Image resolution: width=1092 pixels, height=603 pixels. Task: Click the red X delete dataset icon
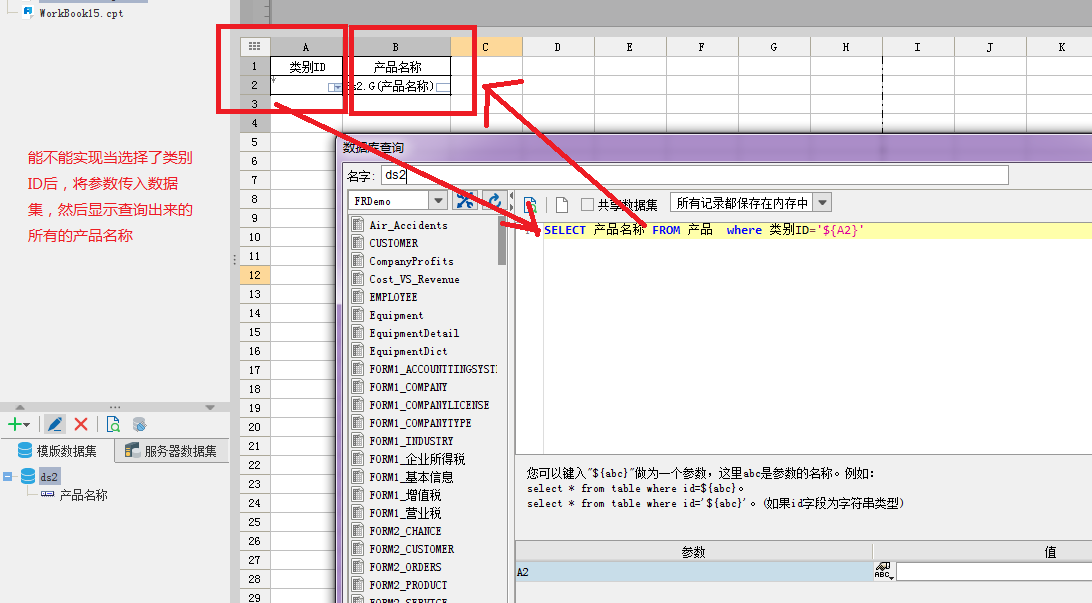(x=81, y=424)
